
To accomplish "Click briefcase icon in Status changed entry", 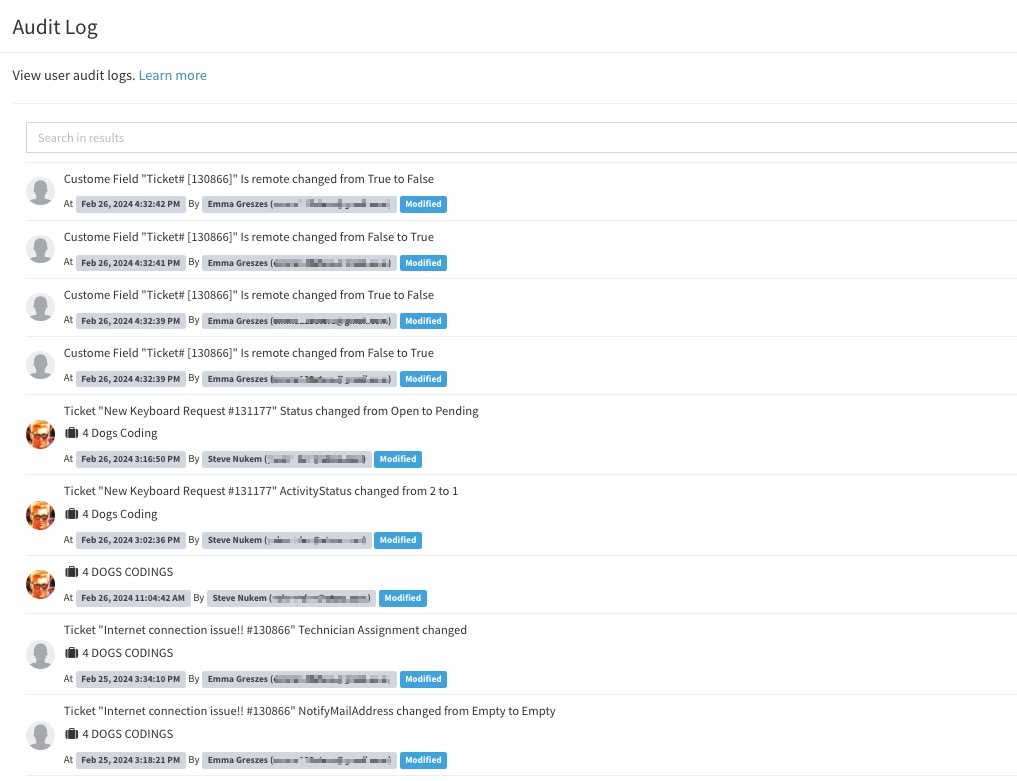I will [71, 433].
